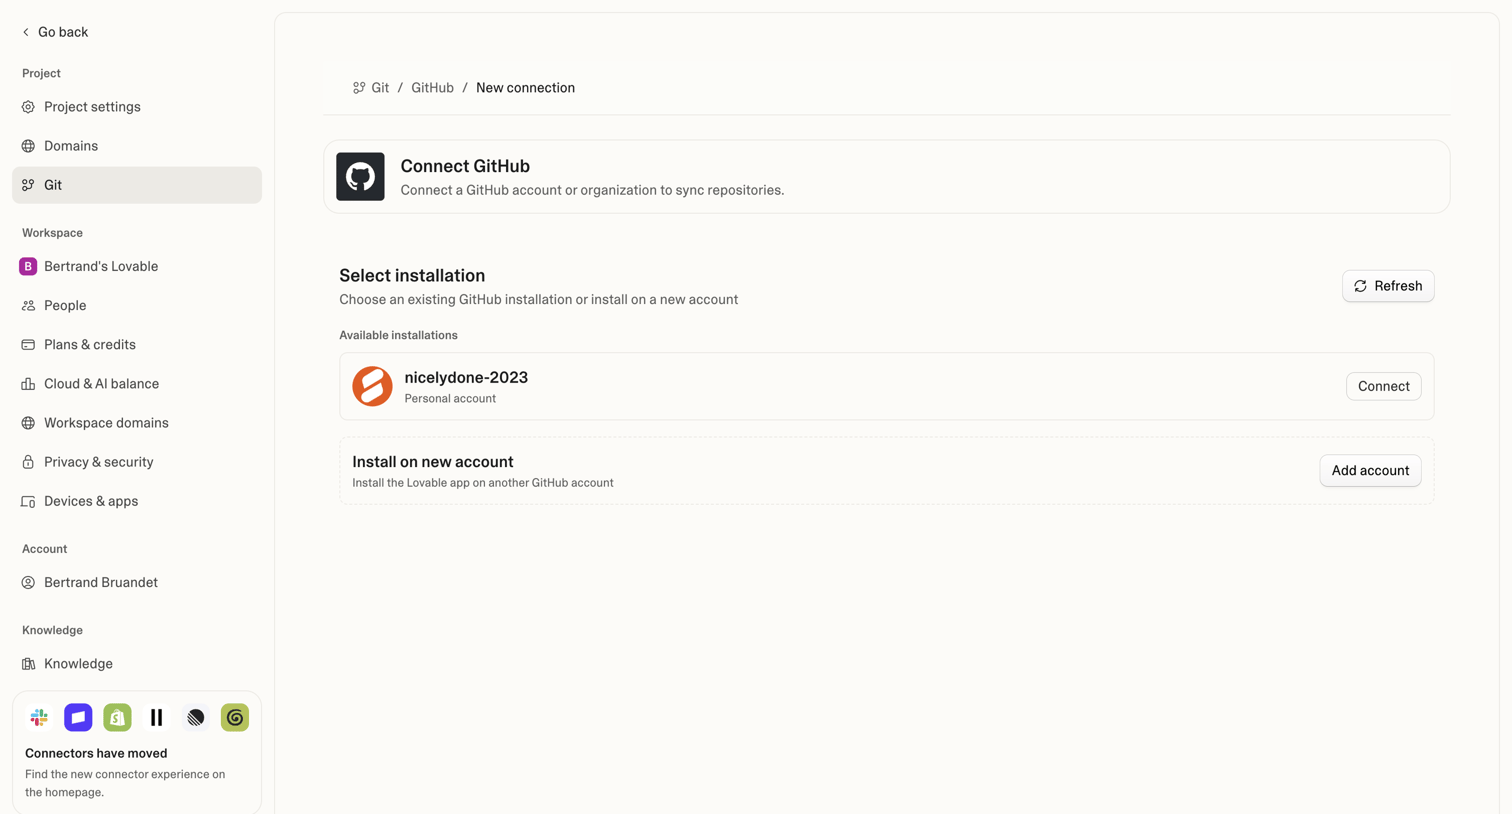1512x814 pixels.
Task: Select the Git sidebar item
Action: pos(137,185)
